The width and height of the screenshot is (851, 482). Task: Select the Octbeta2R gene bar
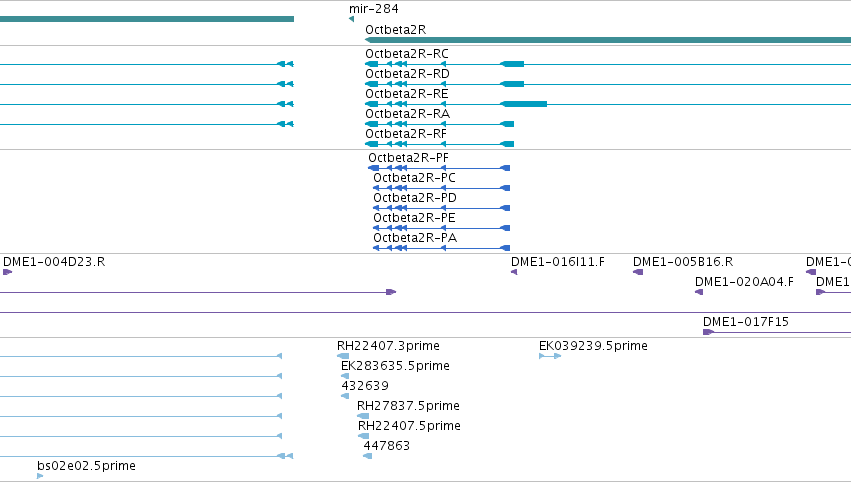tap(608, 40)
